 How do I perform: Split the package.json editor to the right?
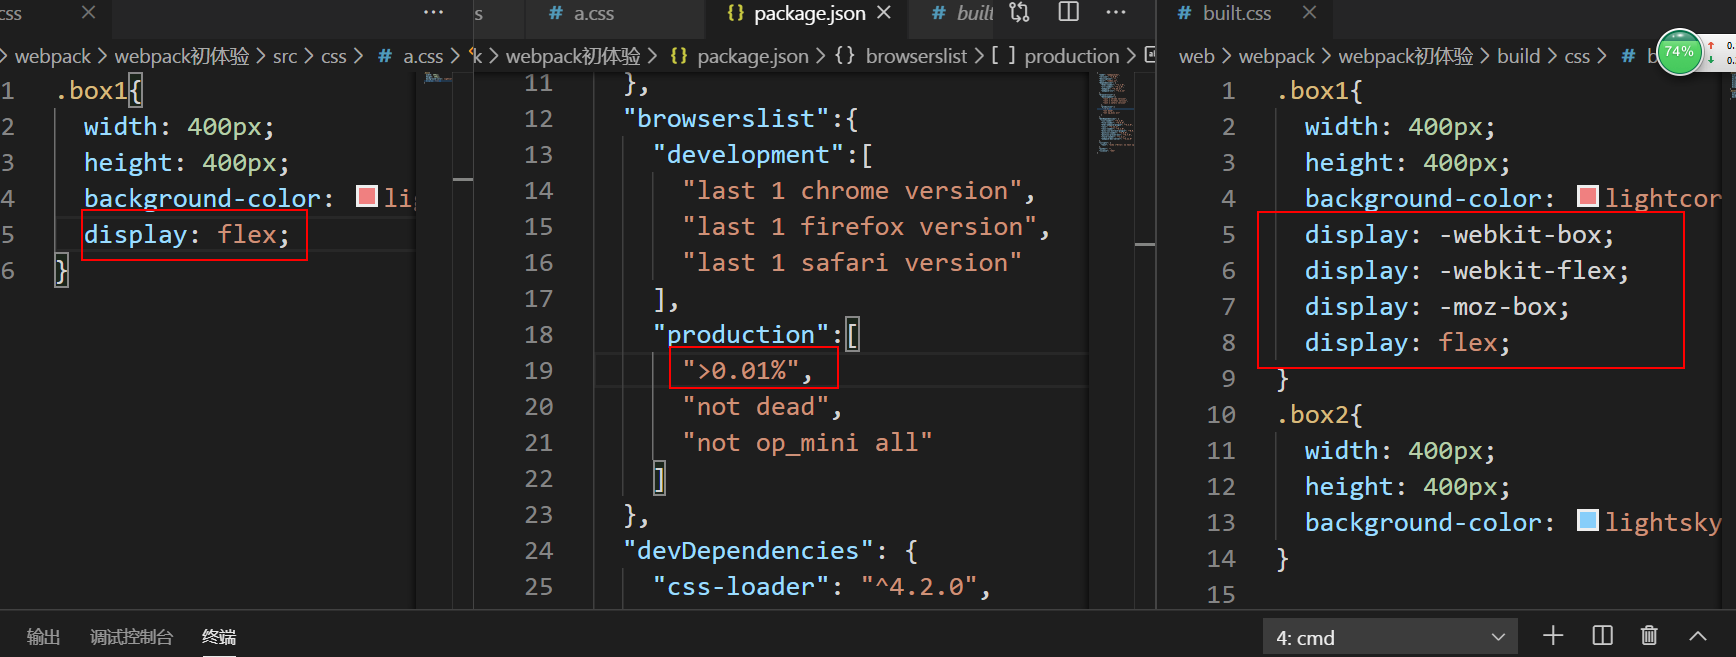1068,13
